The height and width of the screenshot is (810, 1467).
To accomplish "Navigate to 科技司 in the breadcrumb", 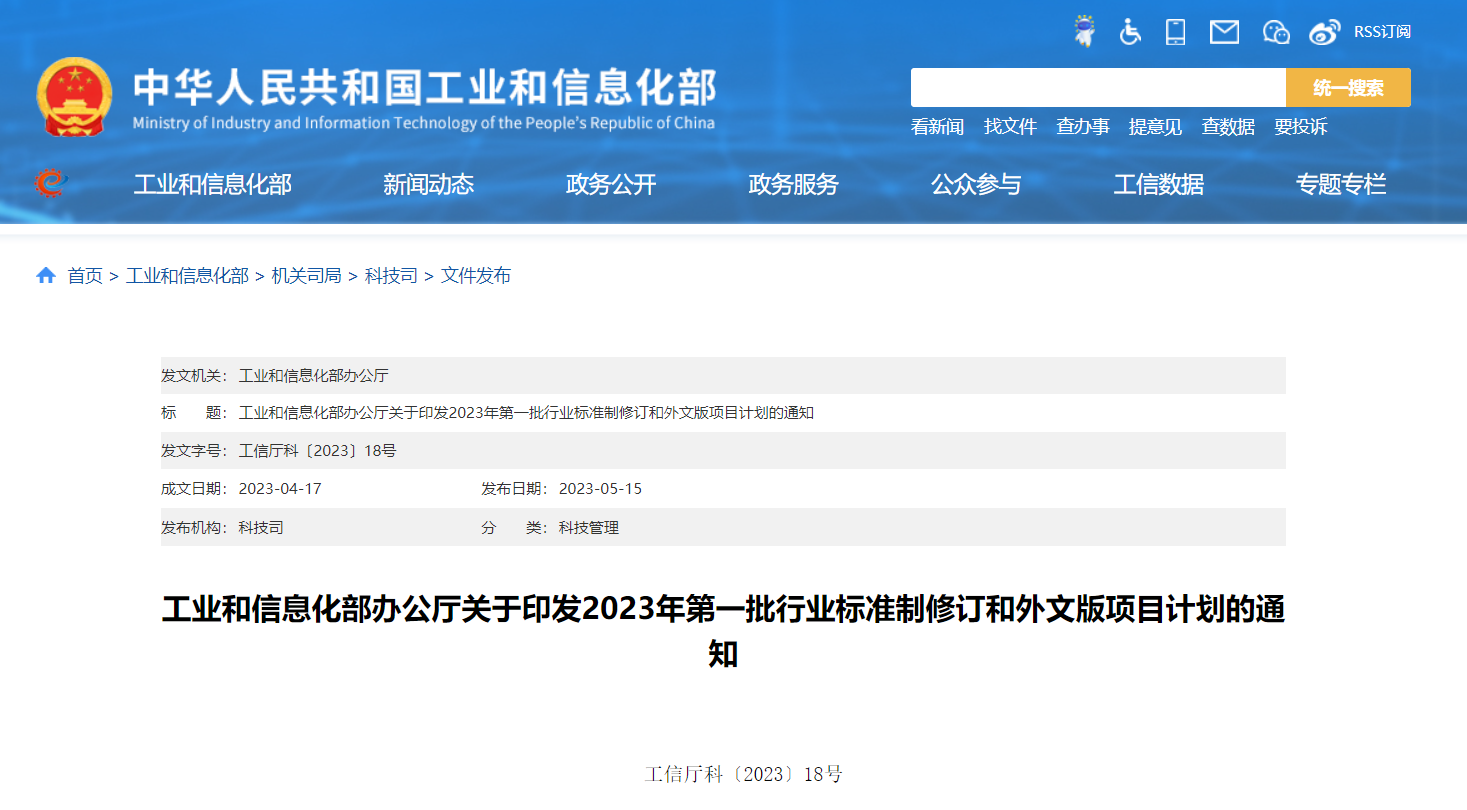I will point(391,276).
